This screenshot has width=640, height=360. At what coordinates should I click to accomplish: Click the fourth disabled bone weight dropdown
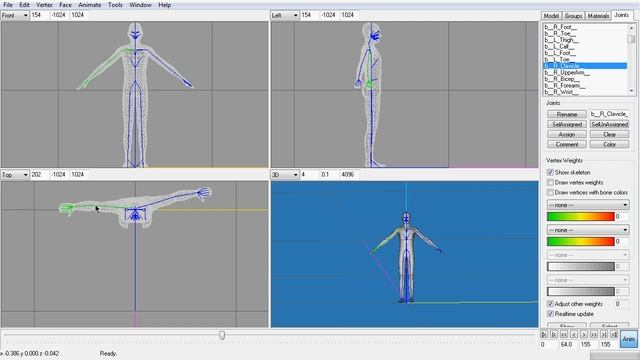(x=588, y=280)
